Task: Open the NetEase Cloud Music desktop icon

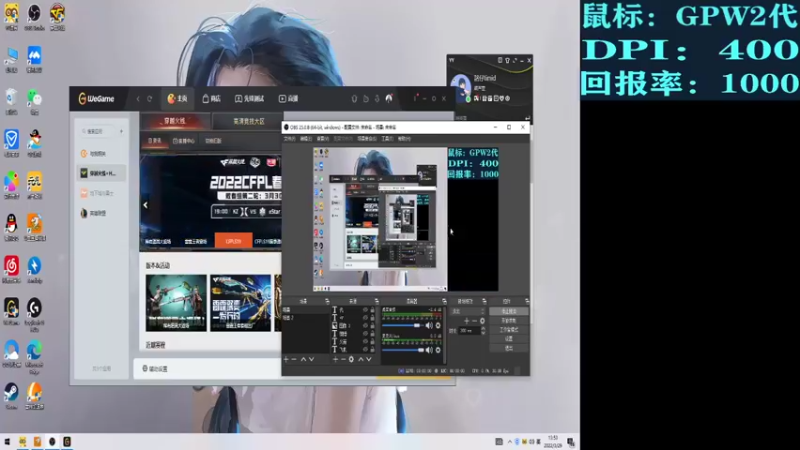Action: click(11, 269)
